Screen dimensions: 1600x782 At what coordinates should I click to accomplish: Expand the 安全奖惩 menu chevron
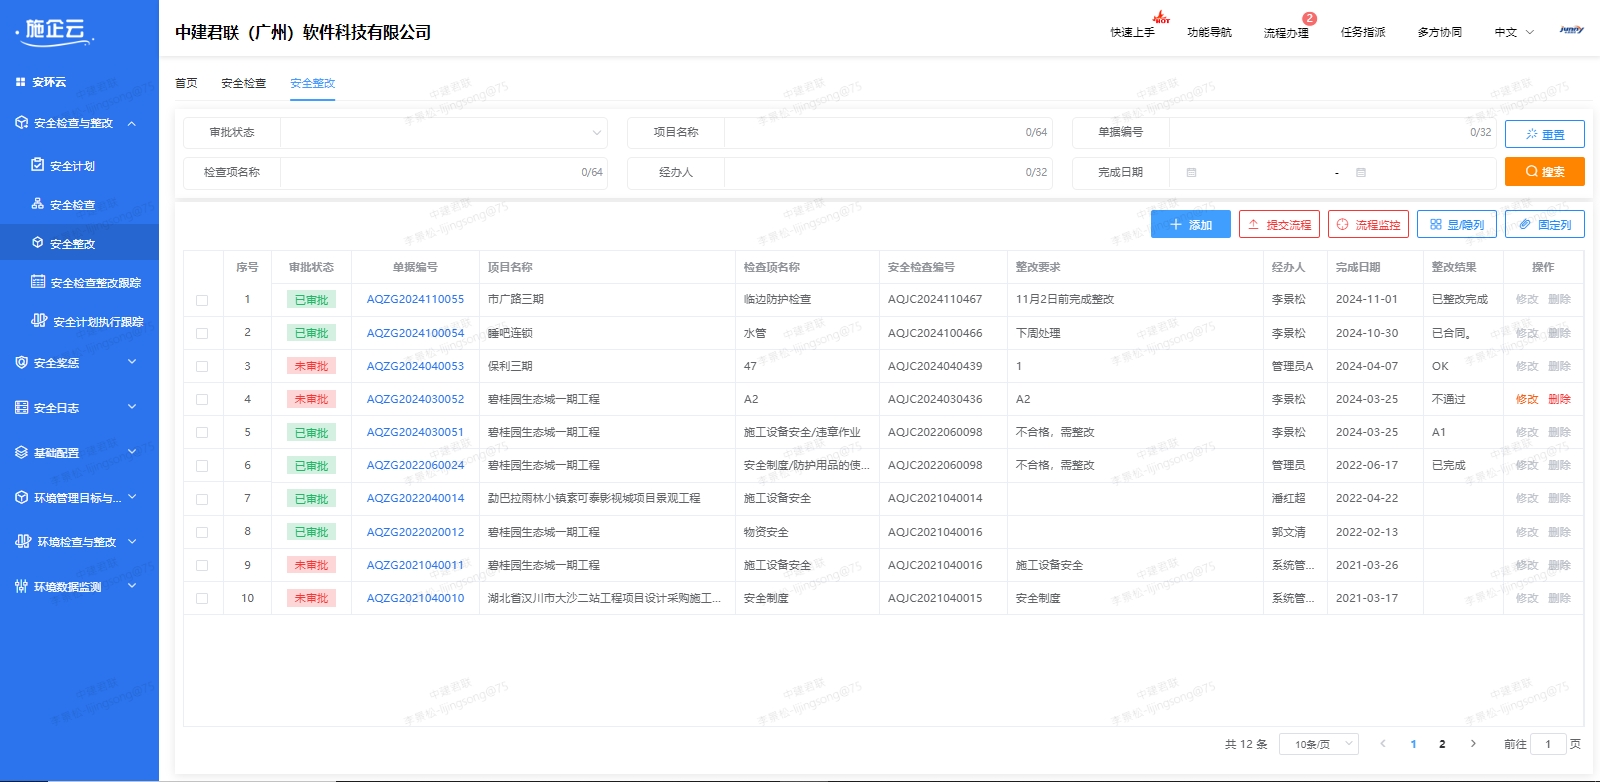tap(132, 362)
